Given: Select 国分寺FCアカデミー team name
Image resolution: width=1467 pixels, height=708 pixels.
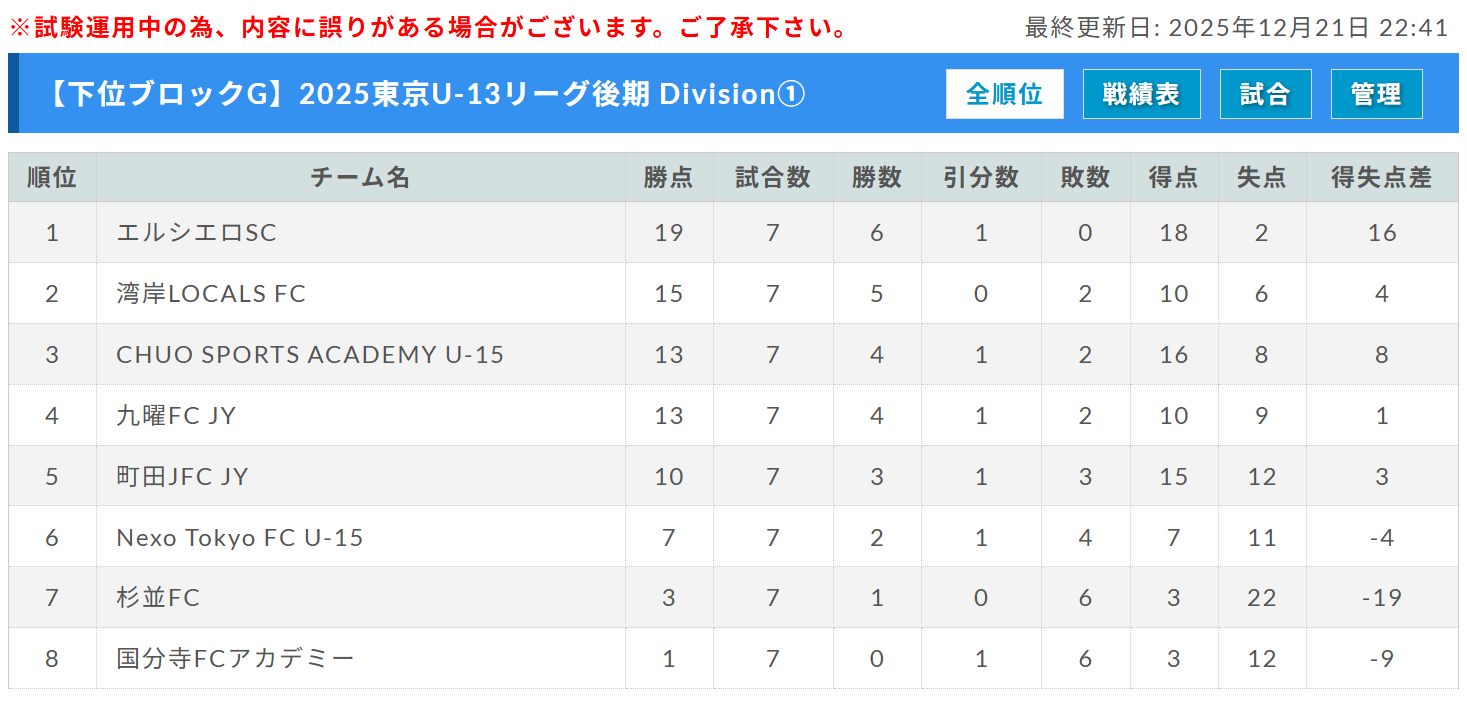Looking at the screenshot, I should [x=235, y=659].
